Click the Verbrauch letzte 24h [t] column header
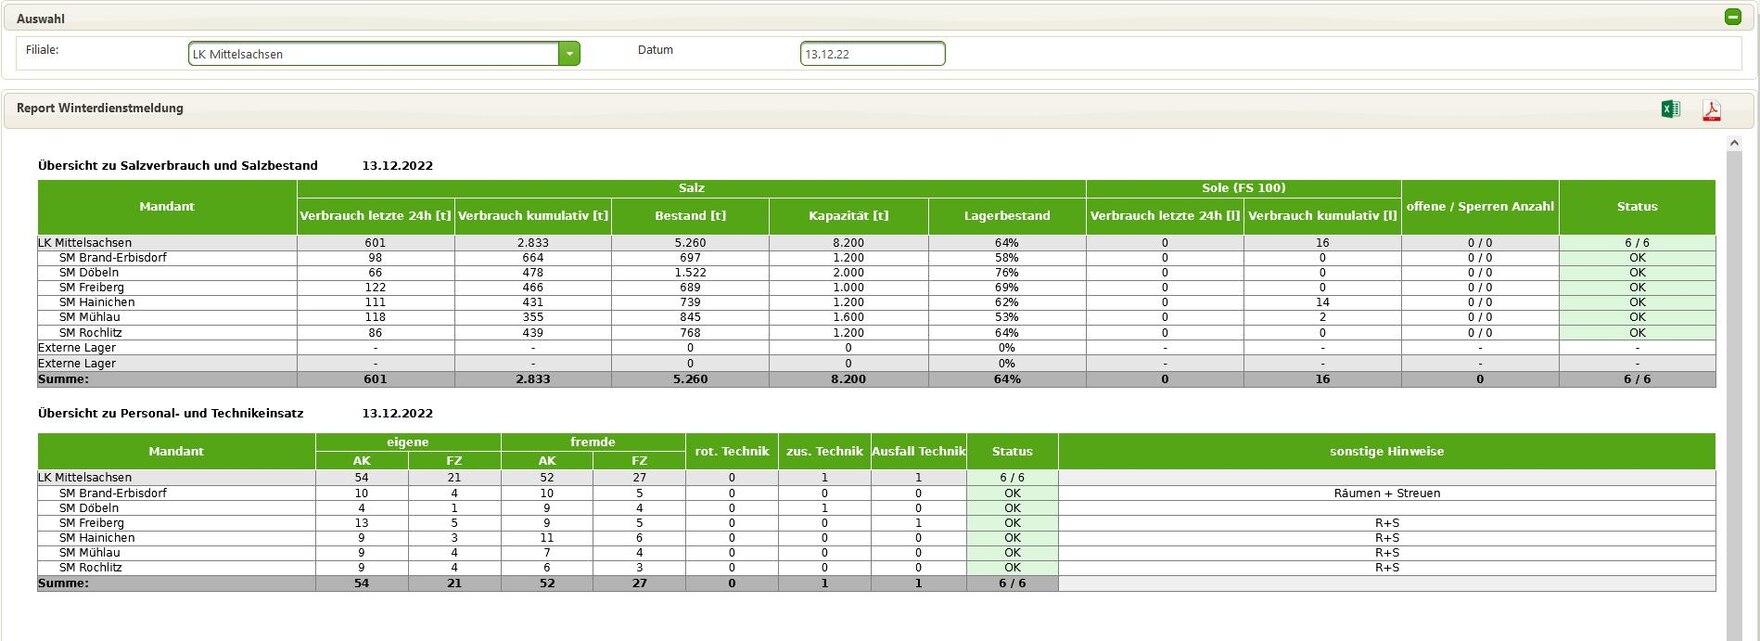Image resolution: width=1760 pixels, height=641 pixels. 375,216
